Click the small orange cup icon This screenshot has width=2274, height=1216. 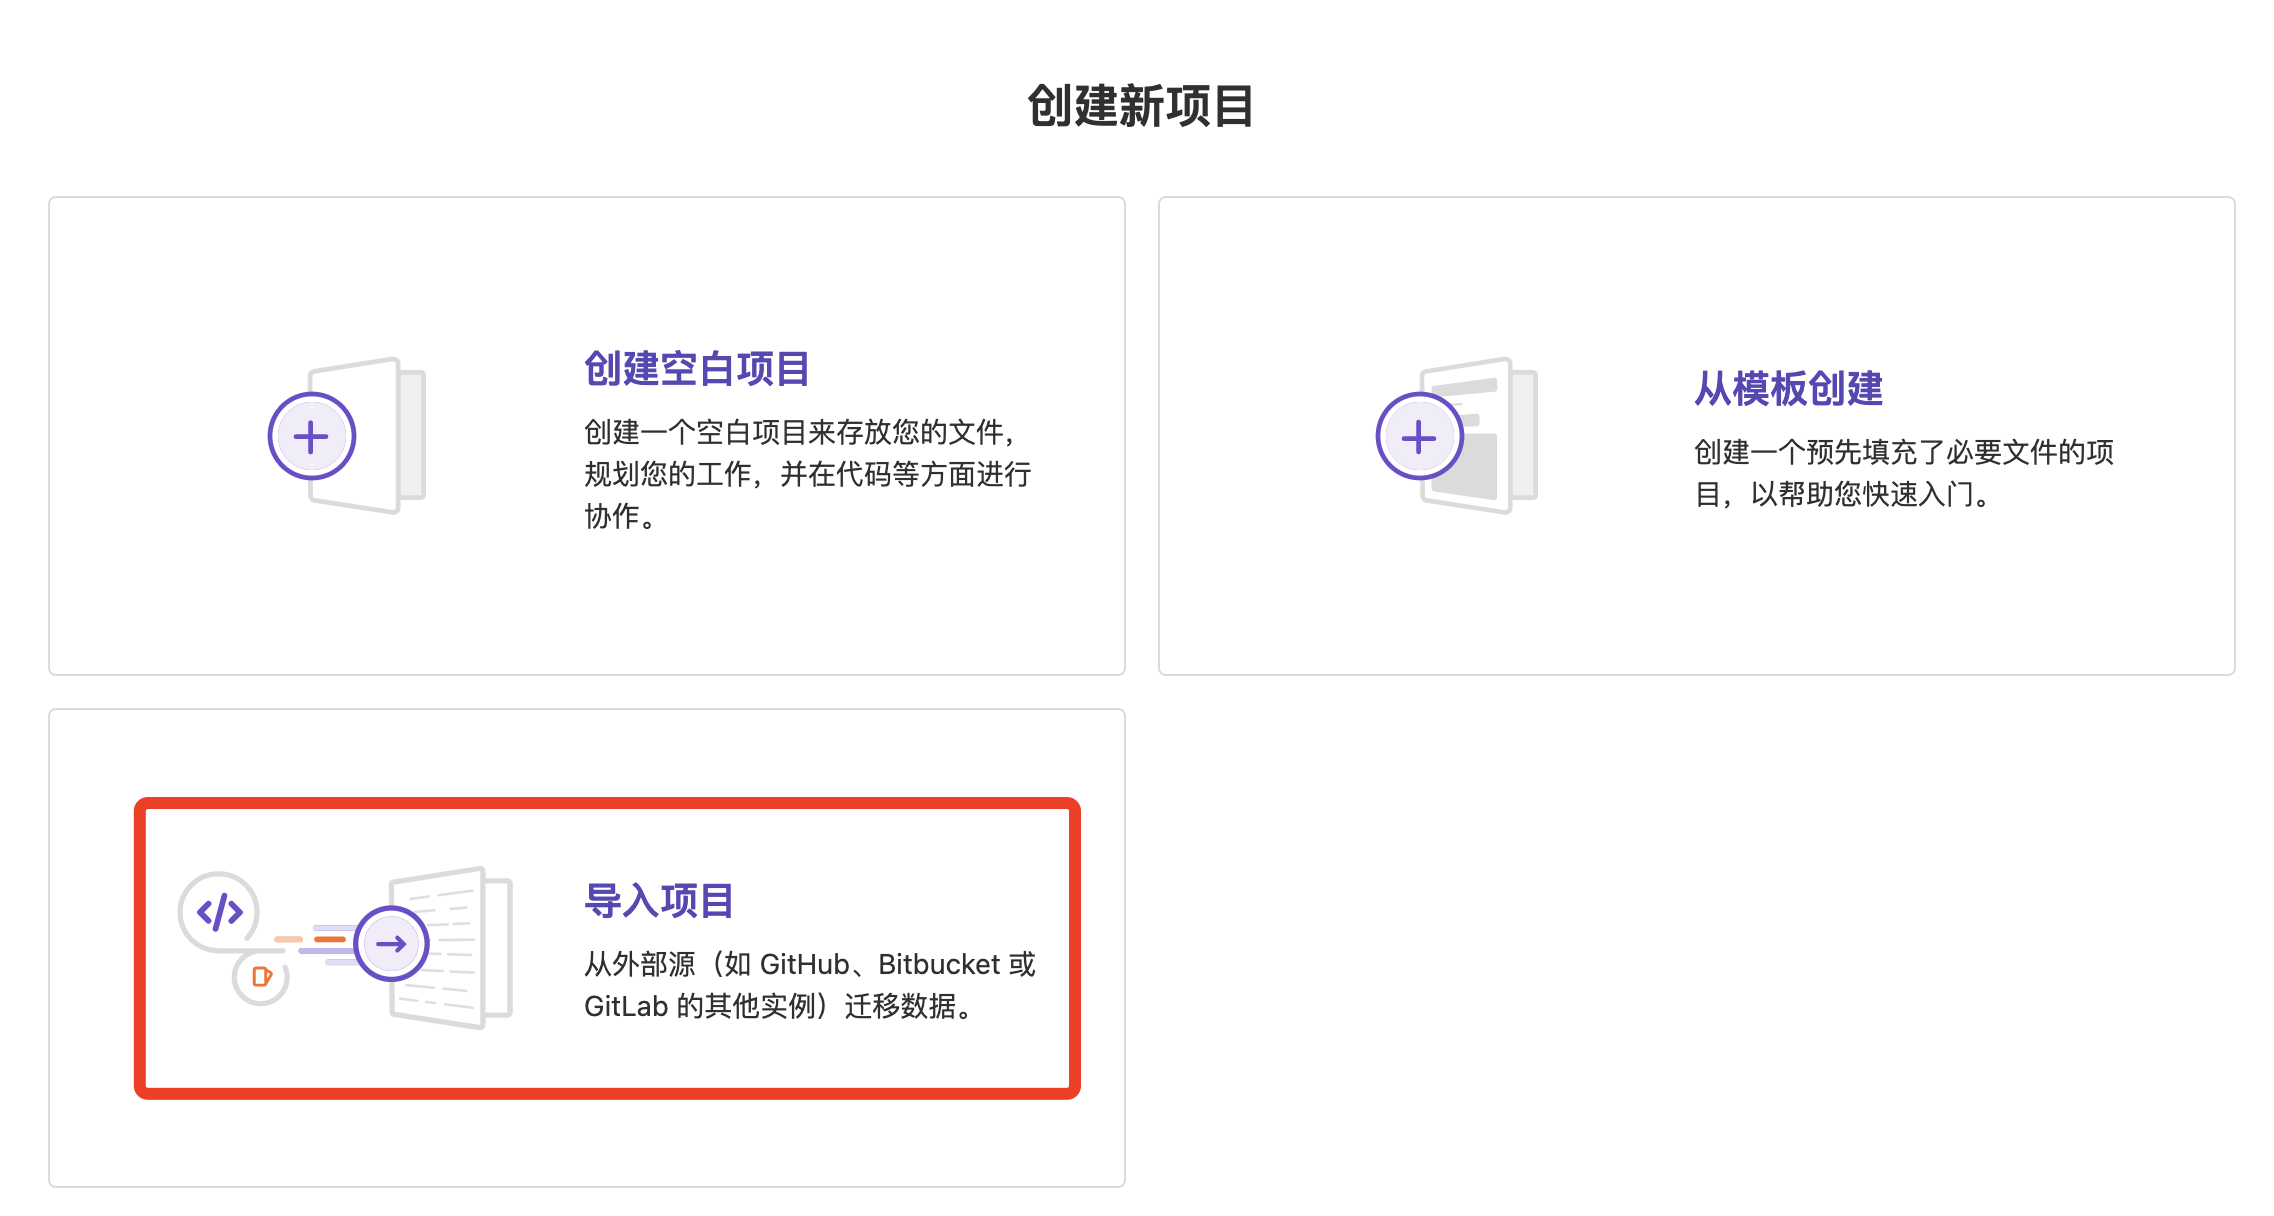(261, 977)
